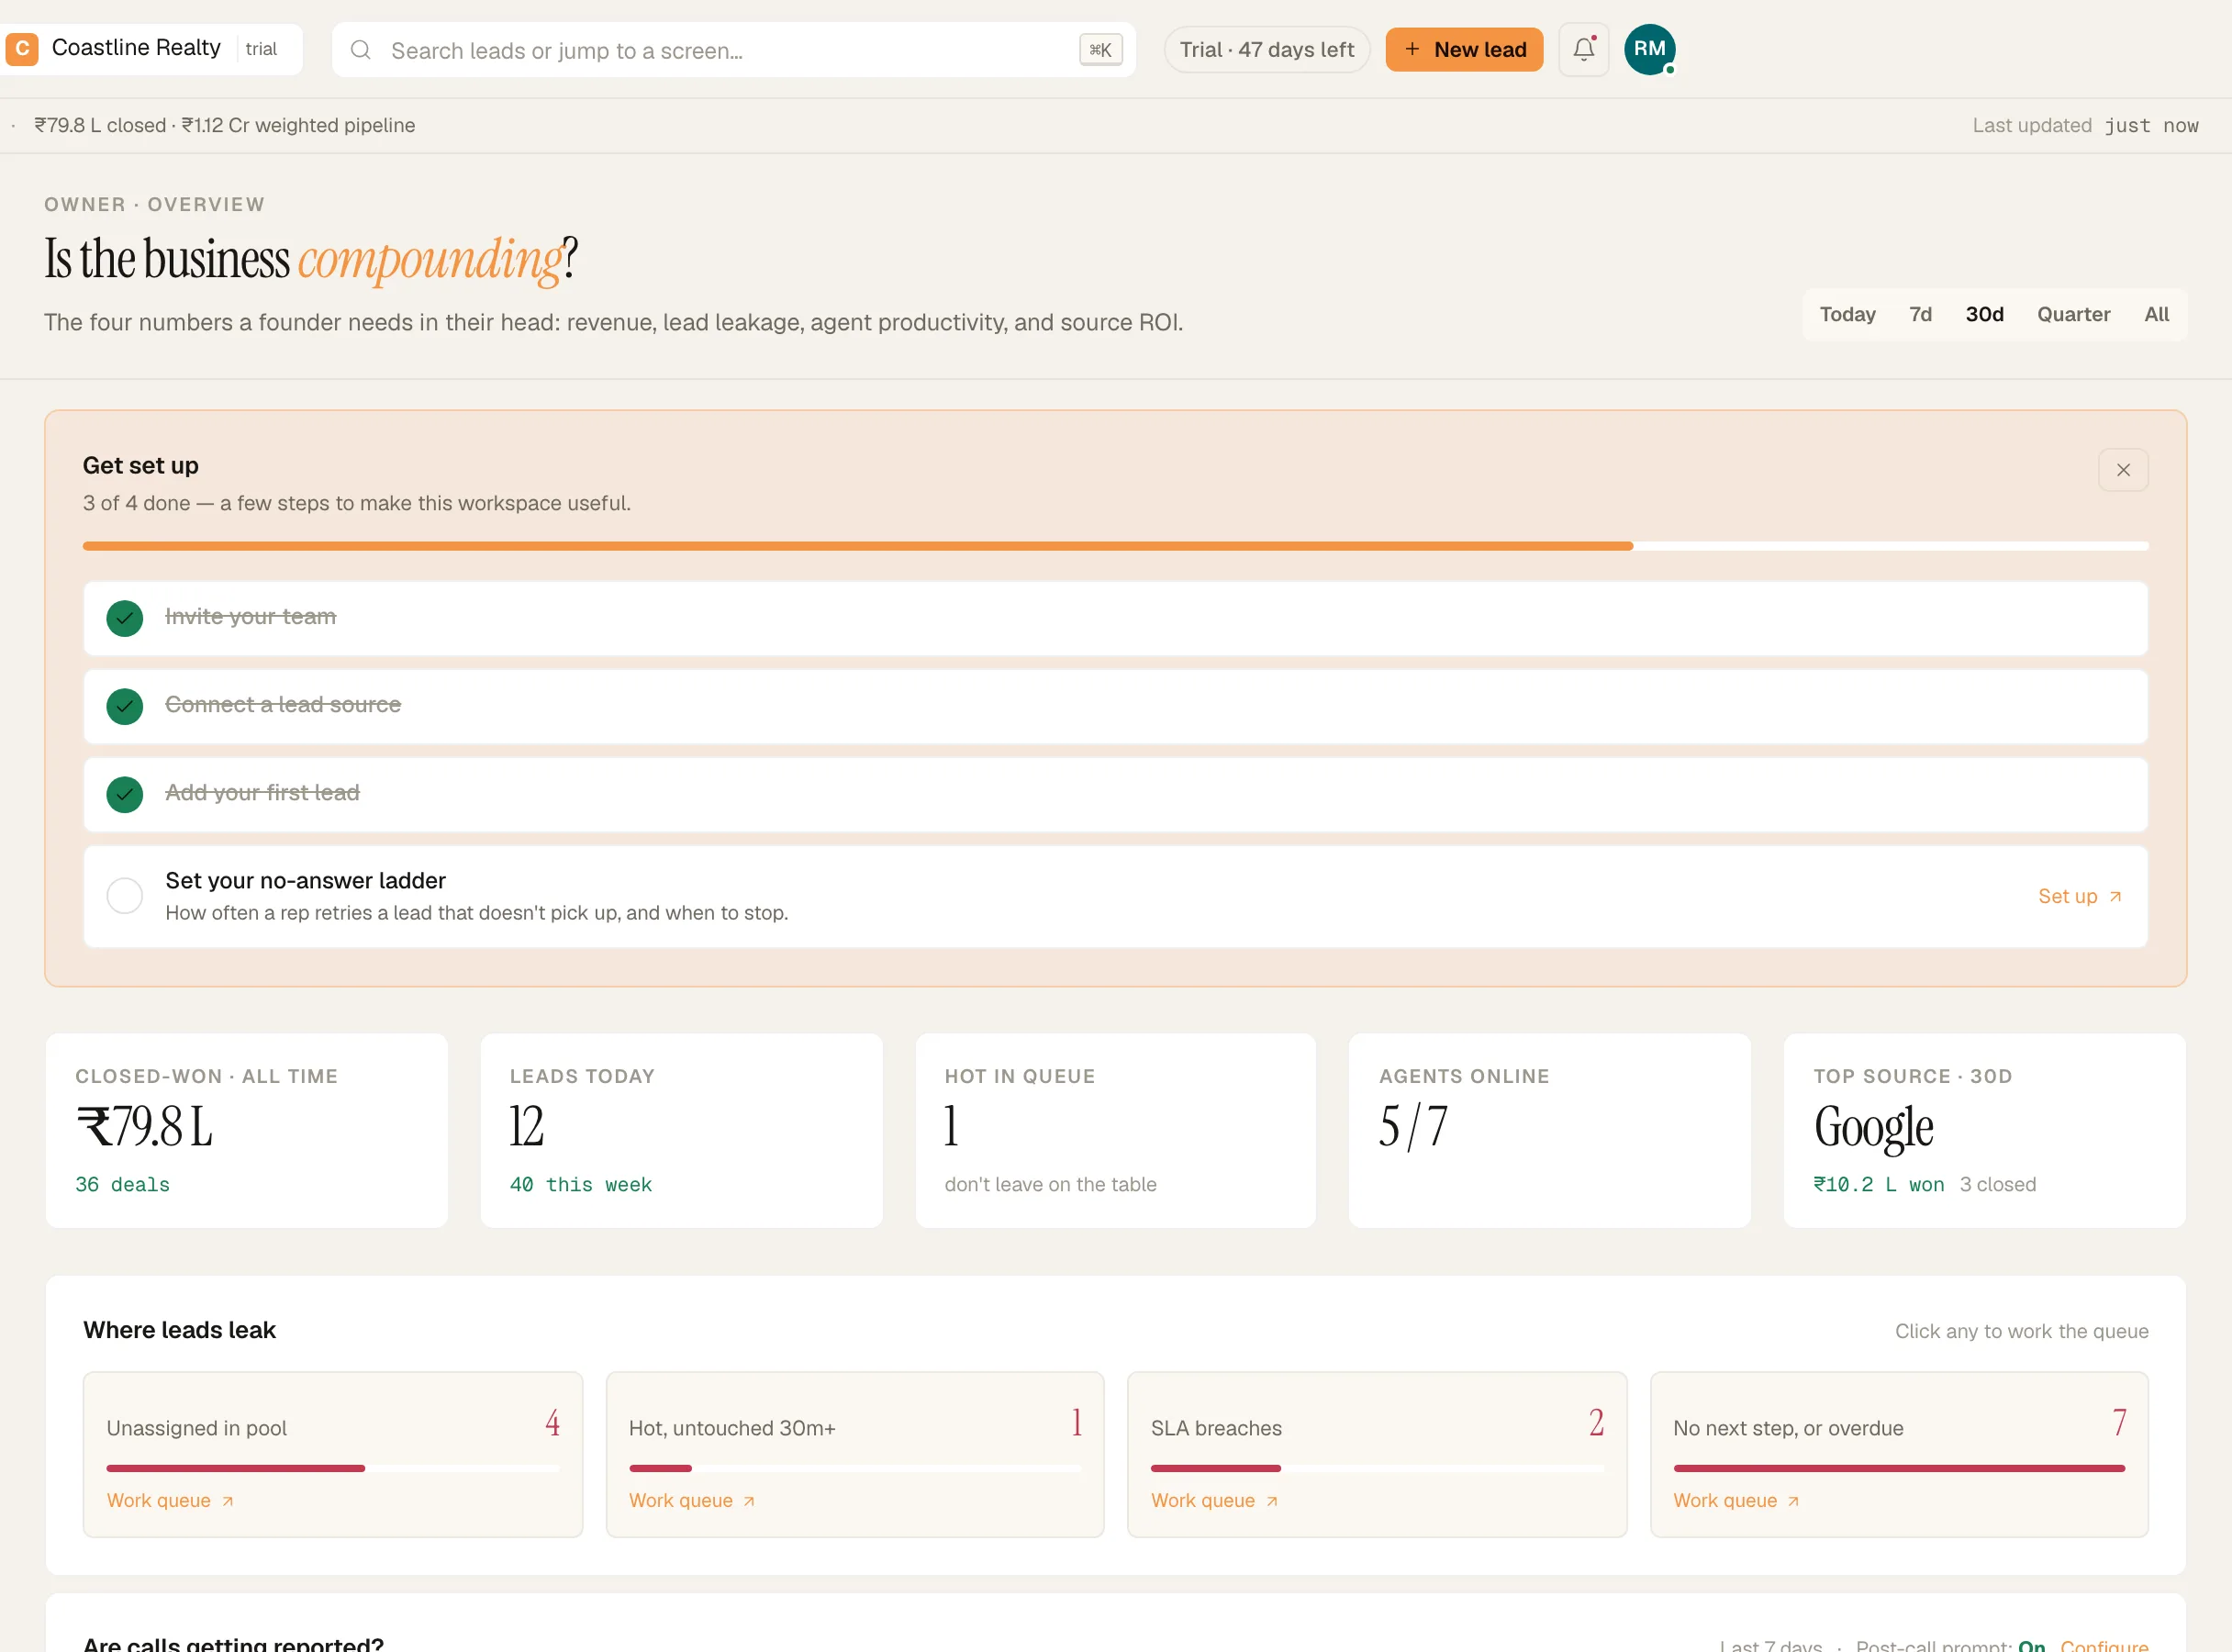Open the notifications bell
This screenshot has width=2232, height=1652.
(x=1583, y=49)
